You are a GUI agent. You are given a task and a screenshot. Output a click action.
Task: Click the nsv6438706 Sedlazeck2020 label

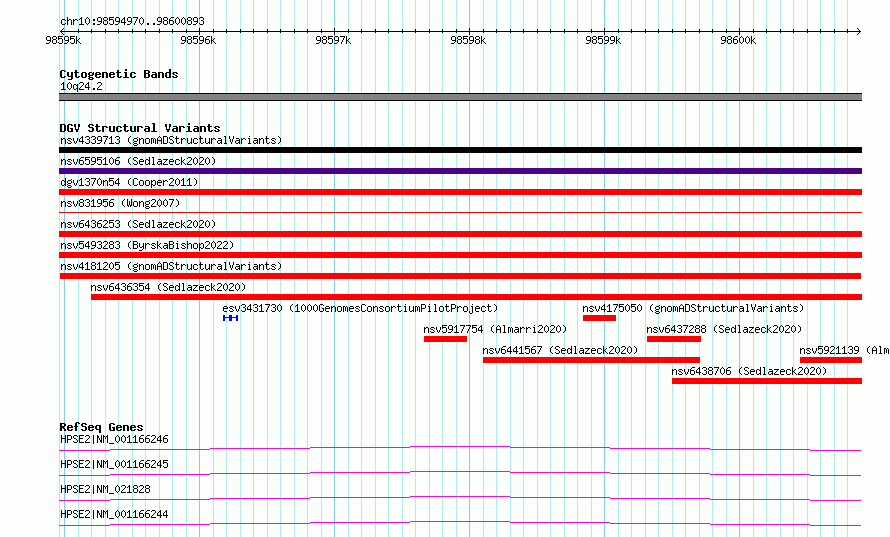[x=749, y=371]
